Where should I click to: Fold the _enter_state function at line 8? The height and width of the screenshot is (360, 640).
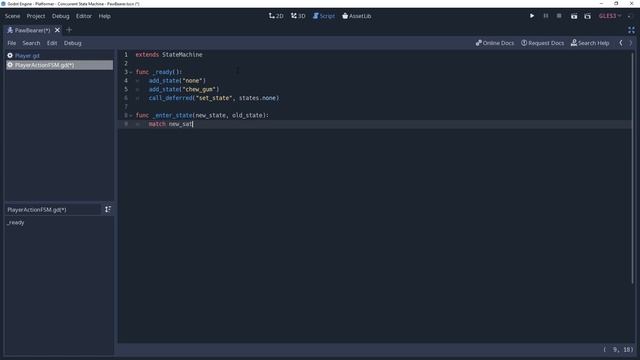[x=131, y=116]
